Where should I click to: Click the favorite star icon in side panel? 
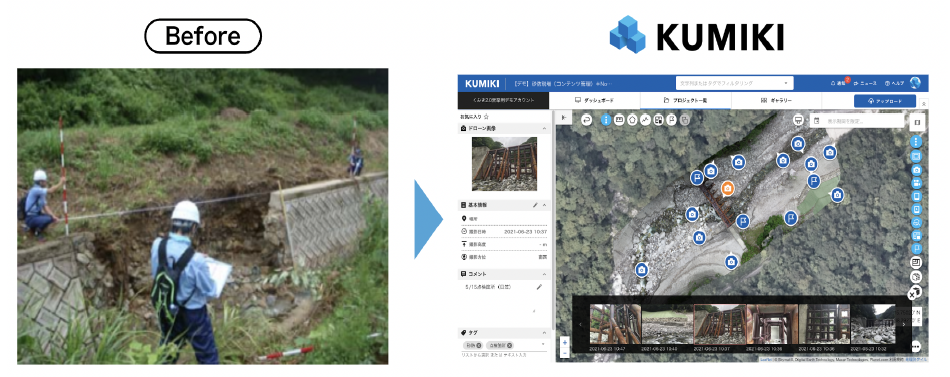486,116
